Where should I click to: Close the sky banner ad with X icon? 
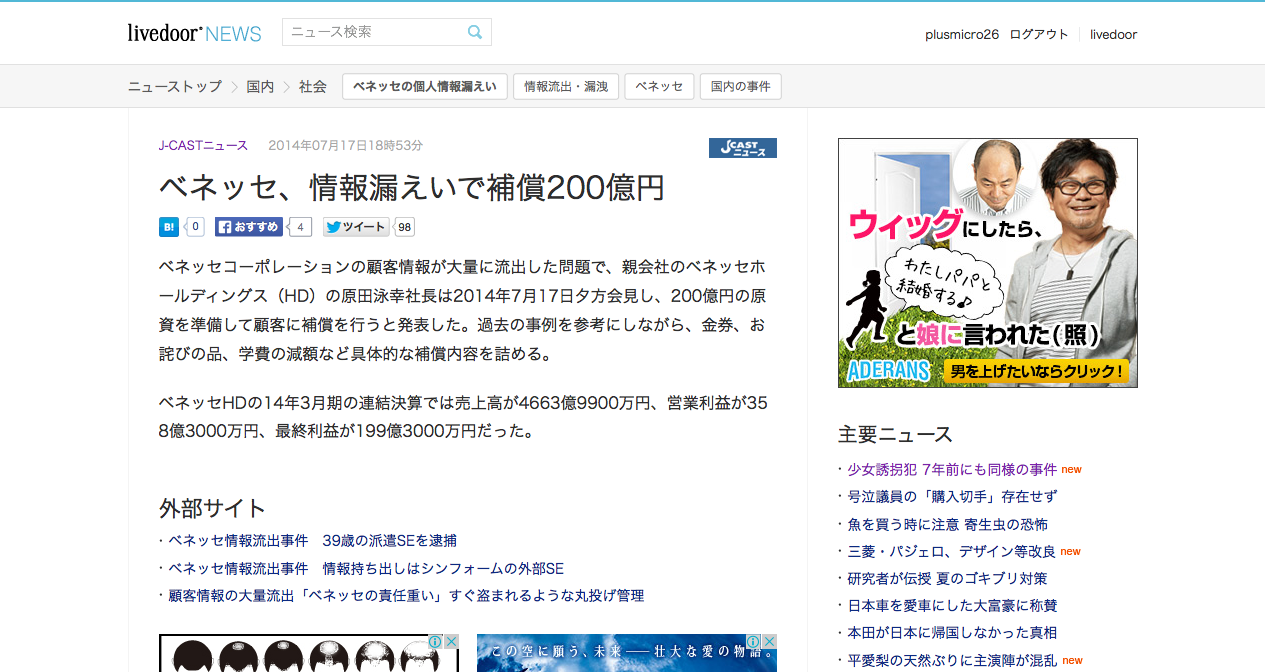(769, 641)
